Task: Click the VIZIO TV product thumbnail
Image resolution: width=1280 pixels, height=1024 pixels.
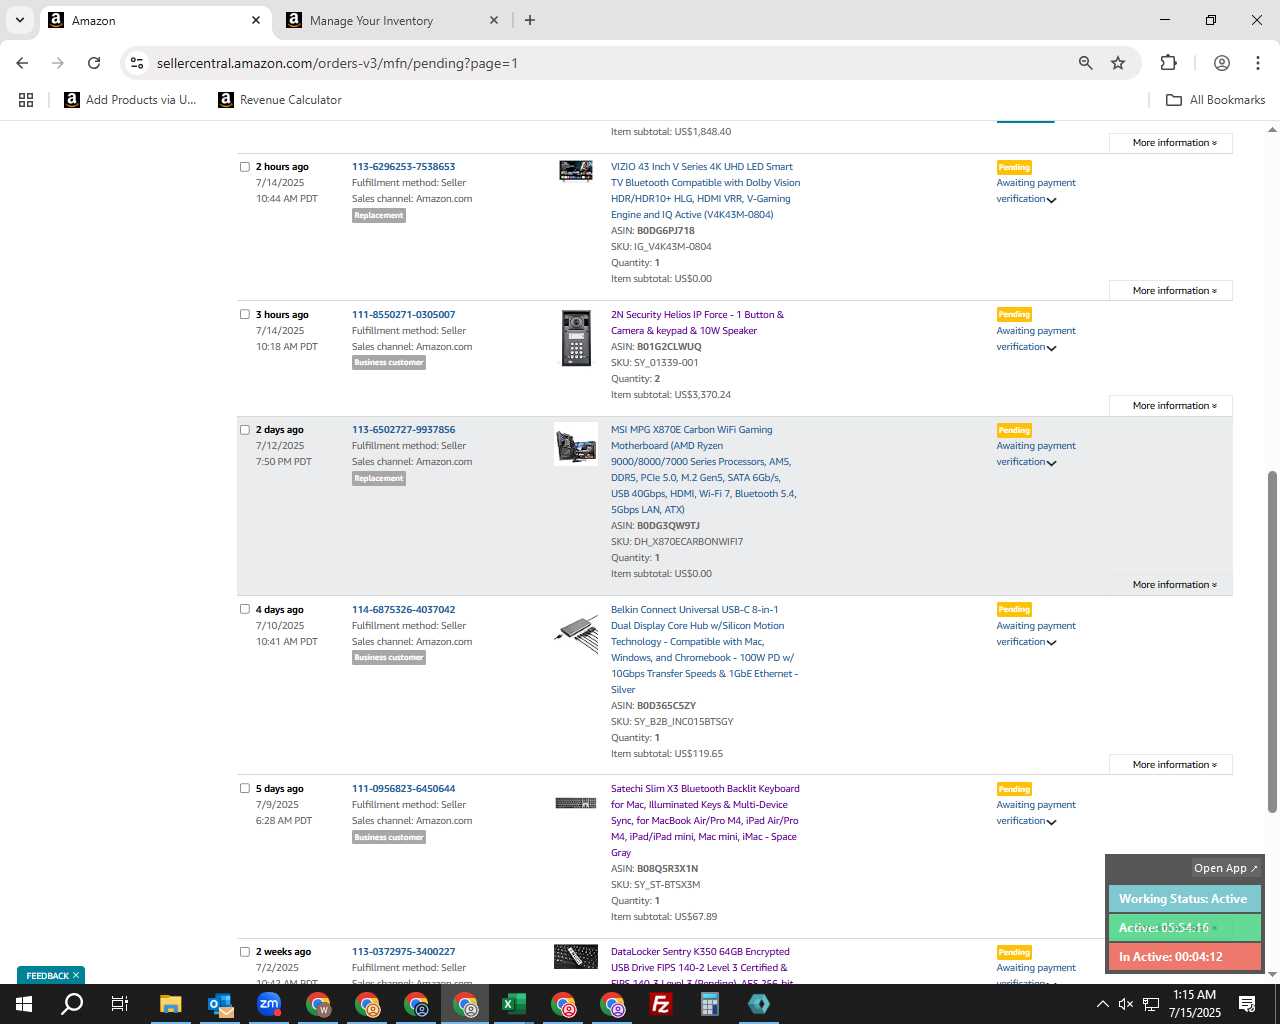Action: tap(576, 170)
